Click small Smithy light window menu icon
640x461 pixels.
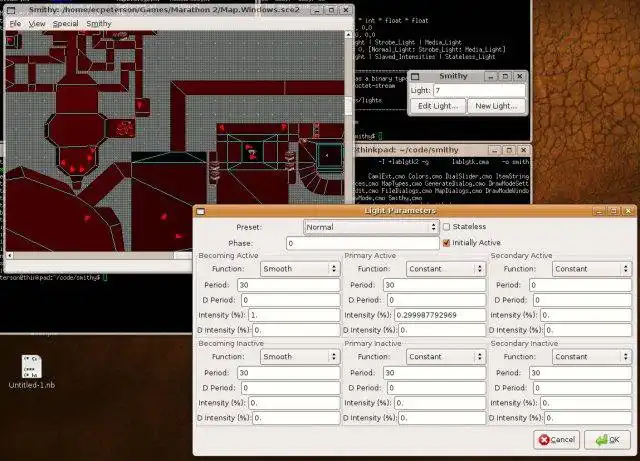(x=415, y=76)
